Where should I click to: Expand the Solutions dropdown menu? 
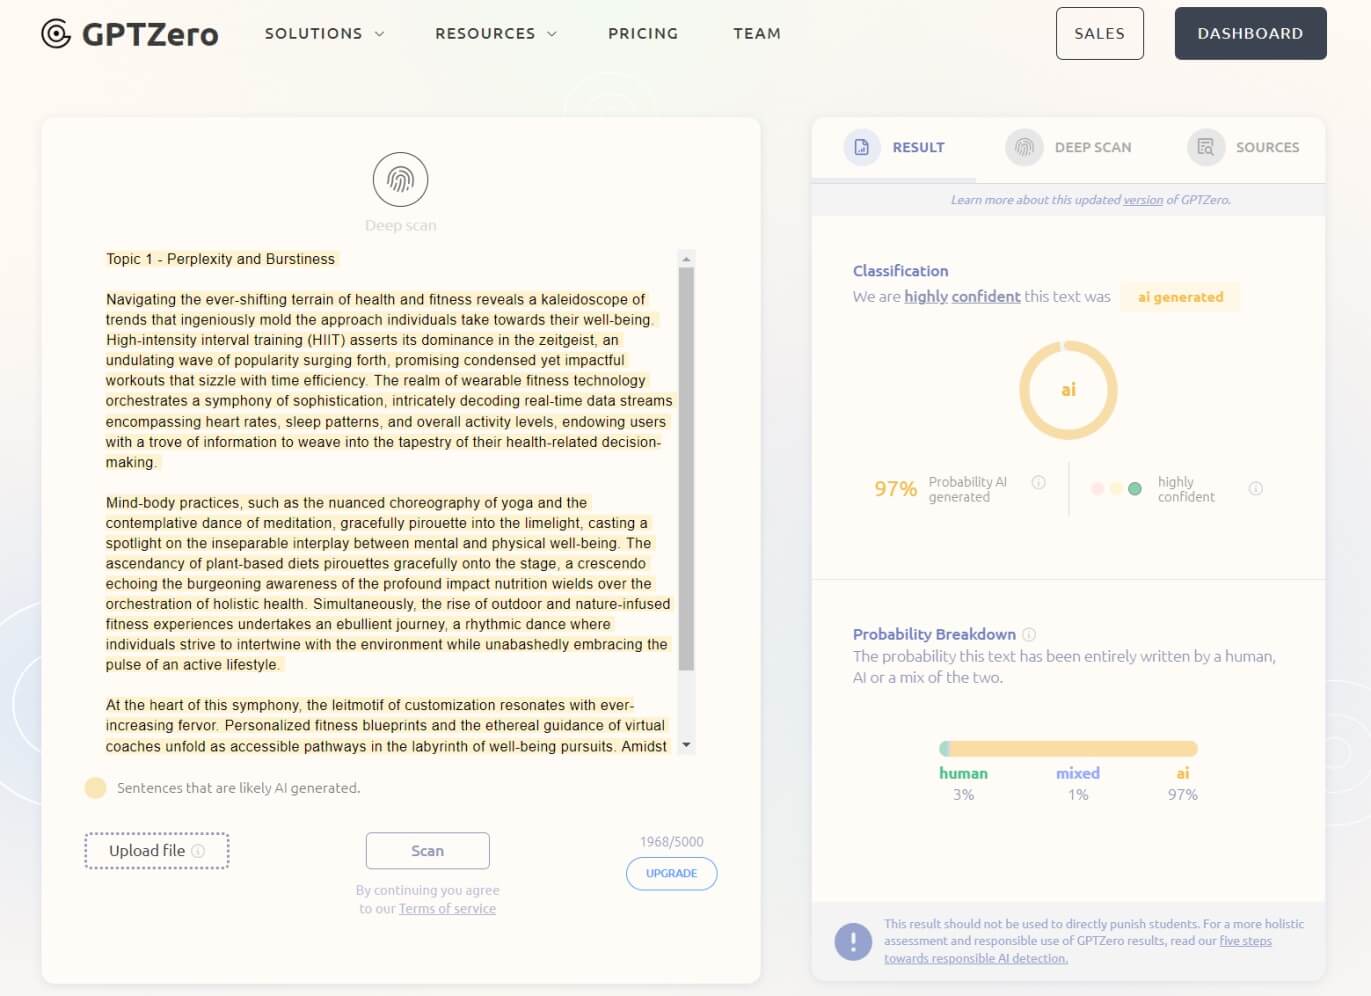tap(324, 33)
